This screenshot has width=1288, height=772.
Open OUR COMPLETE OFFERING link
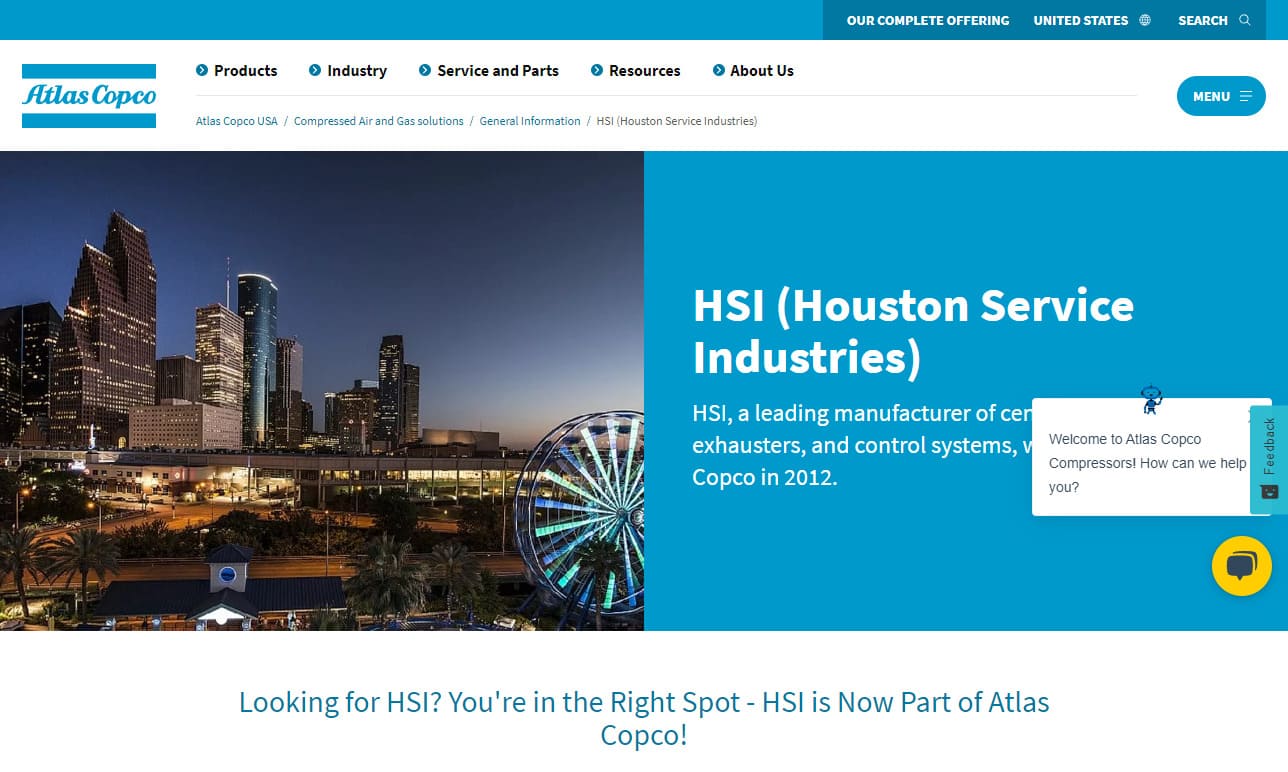927,20
